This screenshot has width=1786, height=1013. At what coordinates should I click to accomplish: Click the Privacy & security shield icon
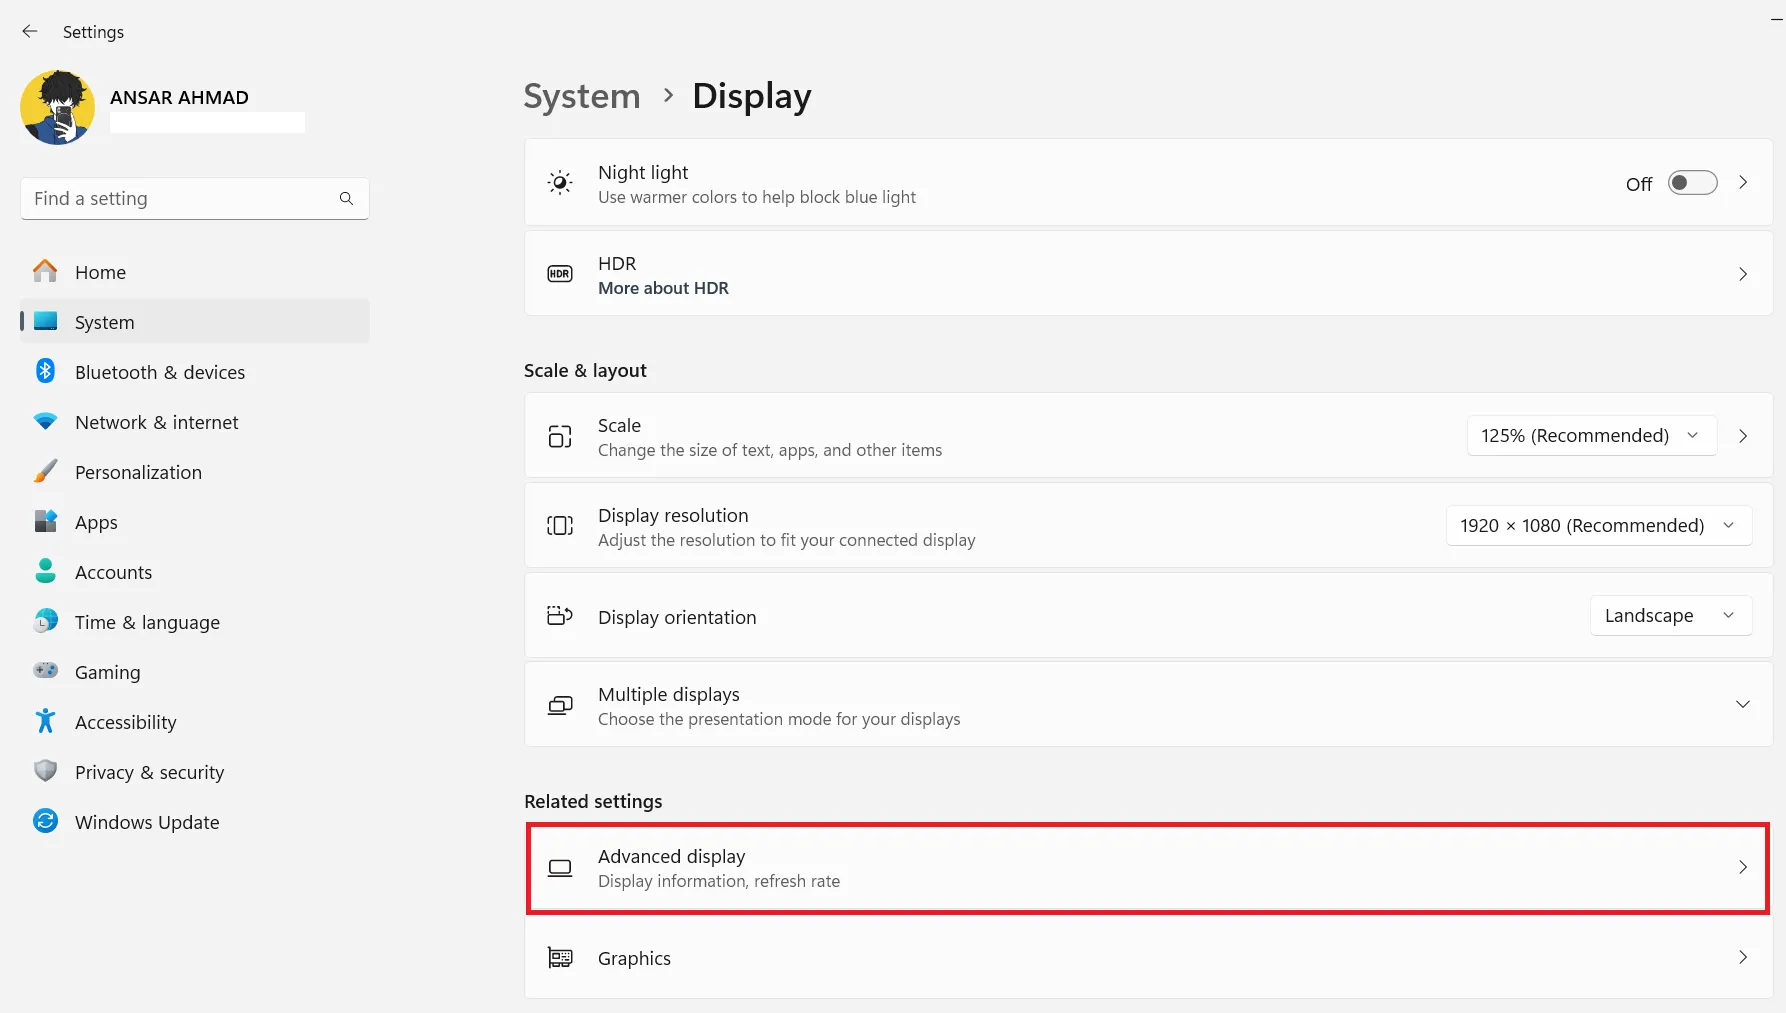pos(46,772)
